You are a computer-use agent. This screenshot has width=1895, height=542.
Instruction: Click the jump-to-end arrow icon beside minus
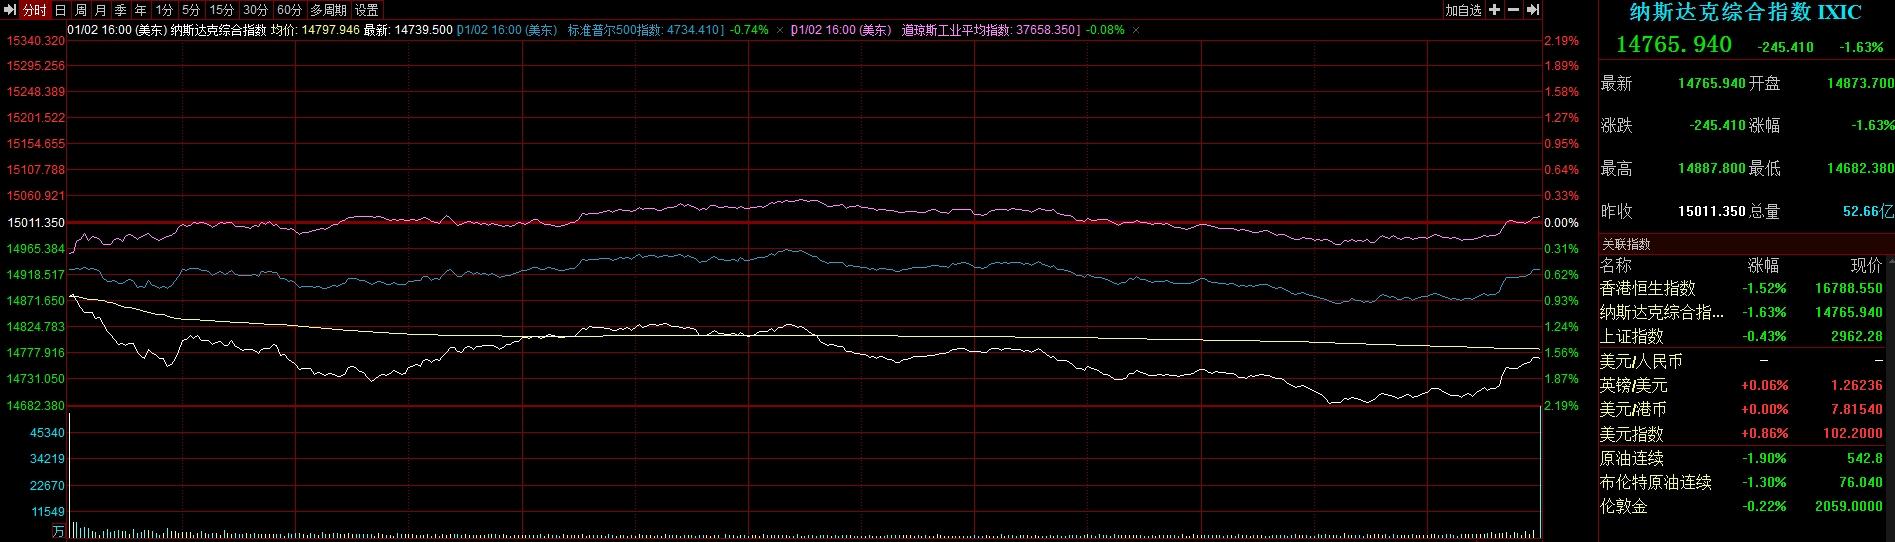point(1532,10)
